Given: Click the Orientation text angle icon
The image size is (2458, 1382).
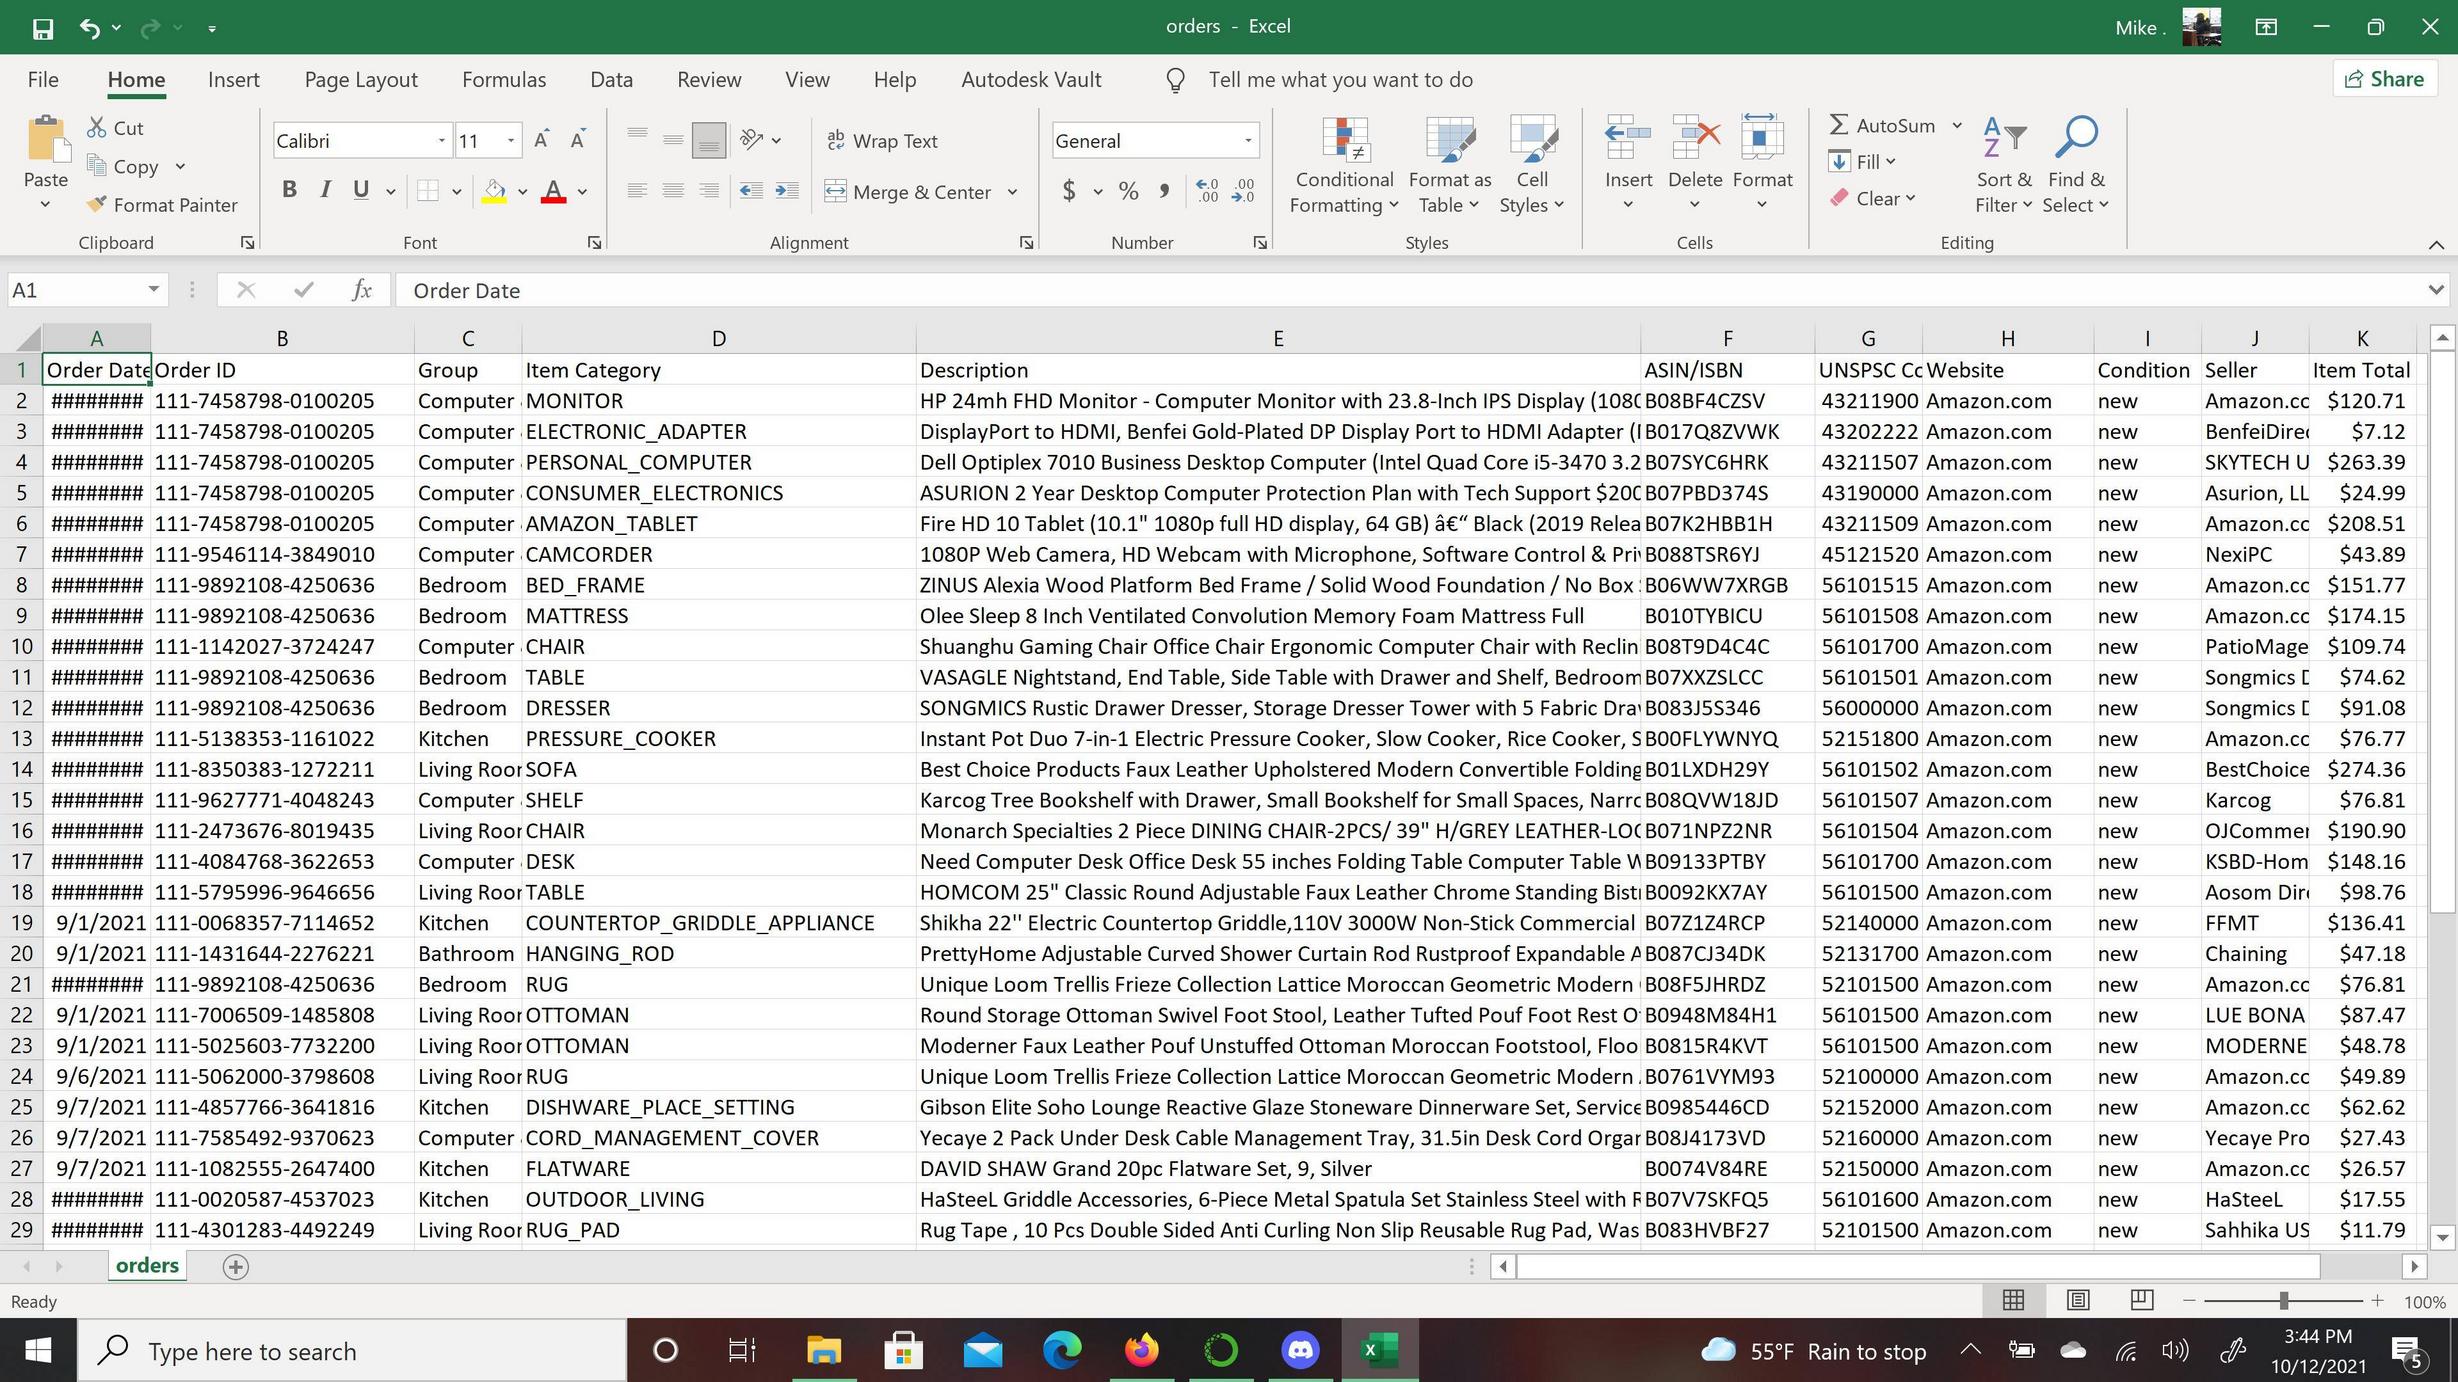Looking at the screenshot, I should [752, 140].
